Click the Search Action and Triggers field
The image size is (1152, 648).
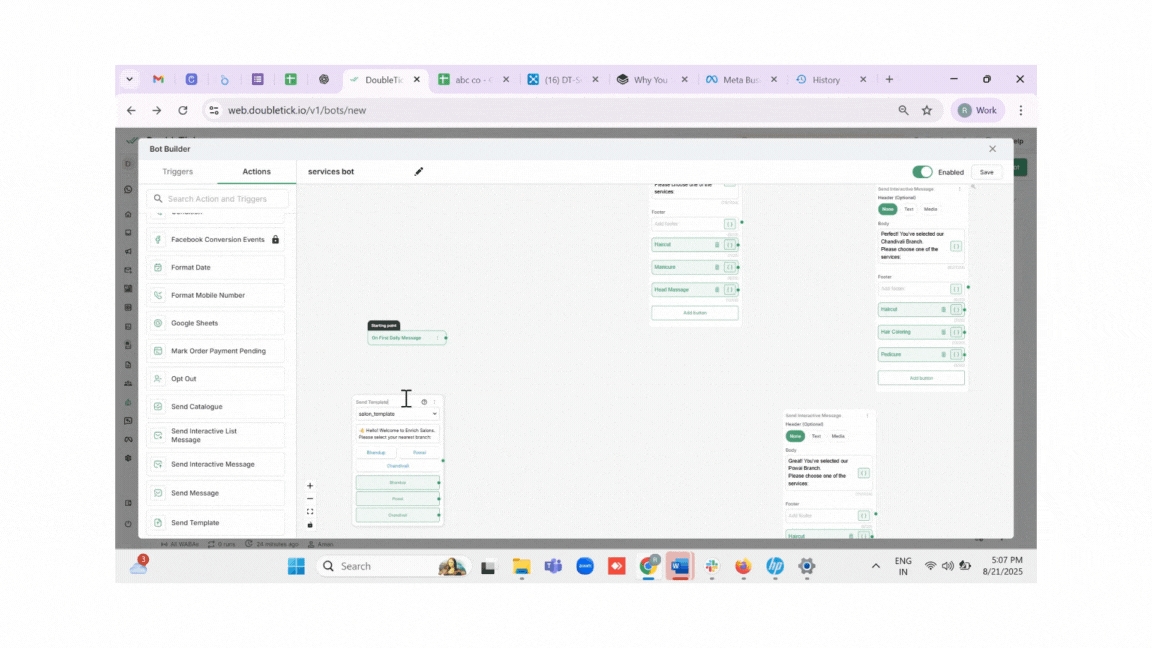[218, 199]
